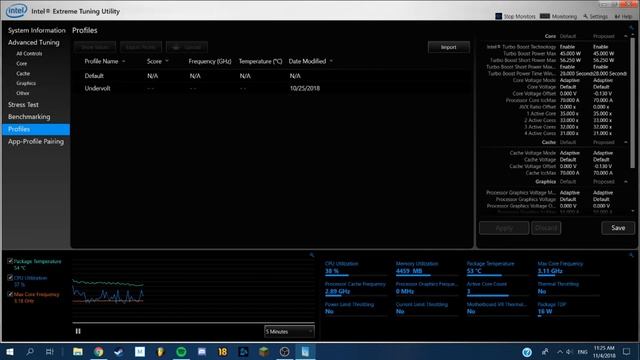640x360 pixels.
Task: Collapse the Graphics settings section
Action: coord(626,182)
